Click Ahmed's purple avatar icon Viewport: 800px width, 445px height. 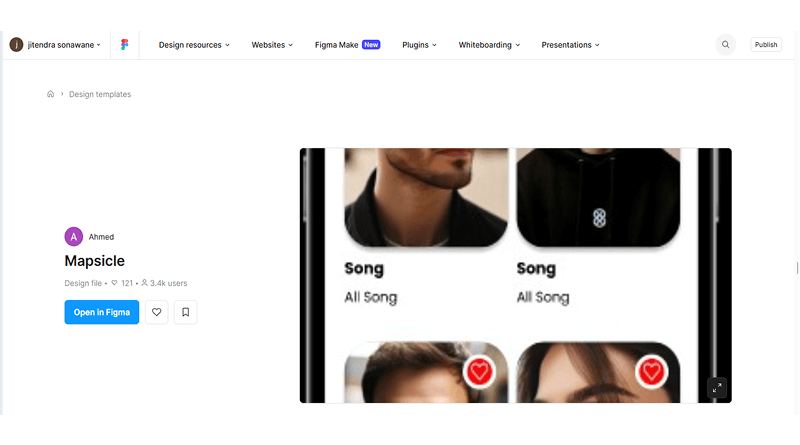[73, 237]
